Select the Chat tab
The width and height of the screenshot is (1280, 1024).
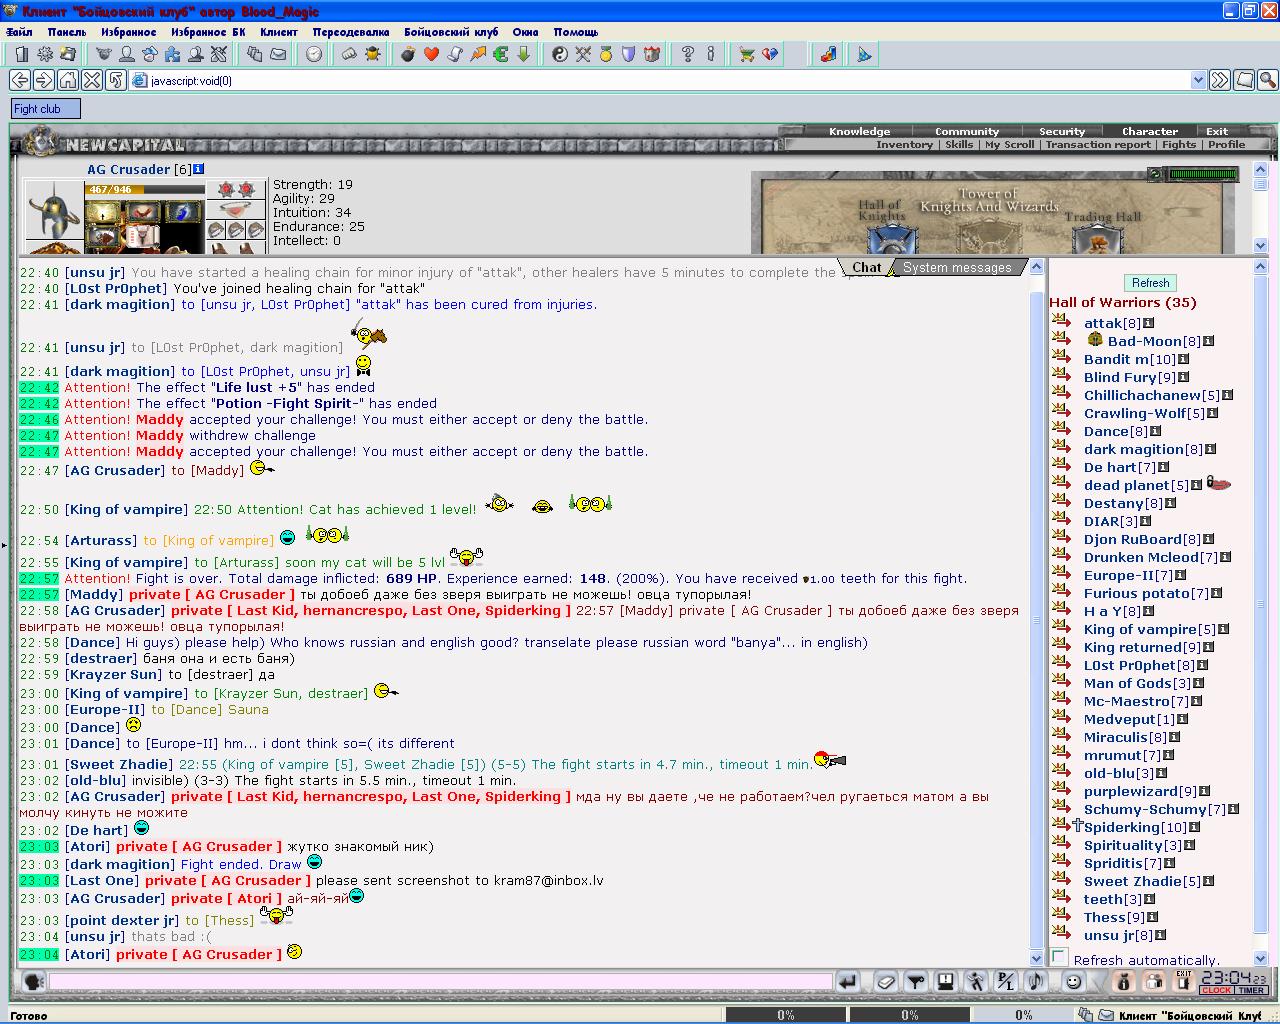(866, 267)
